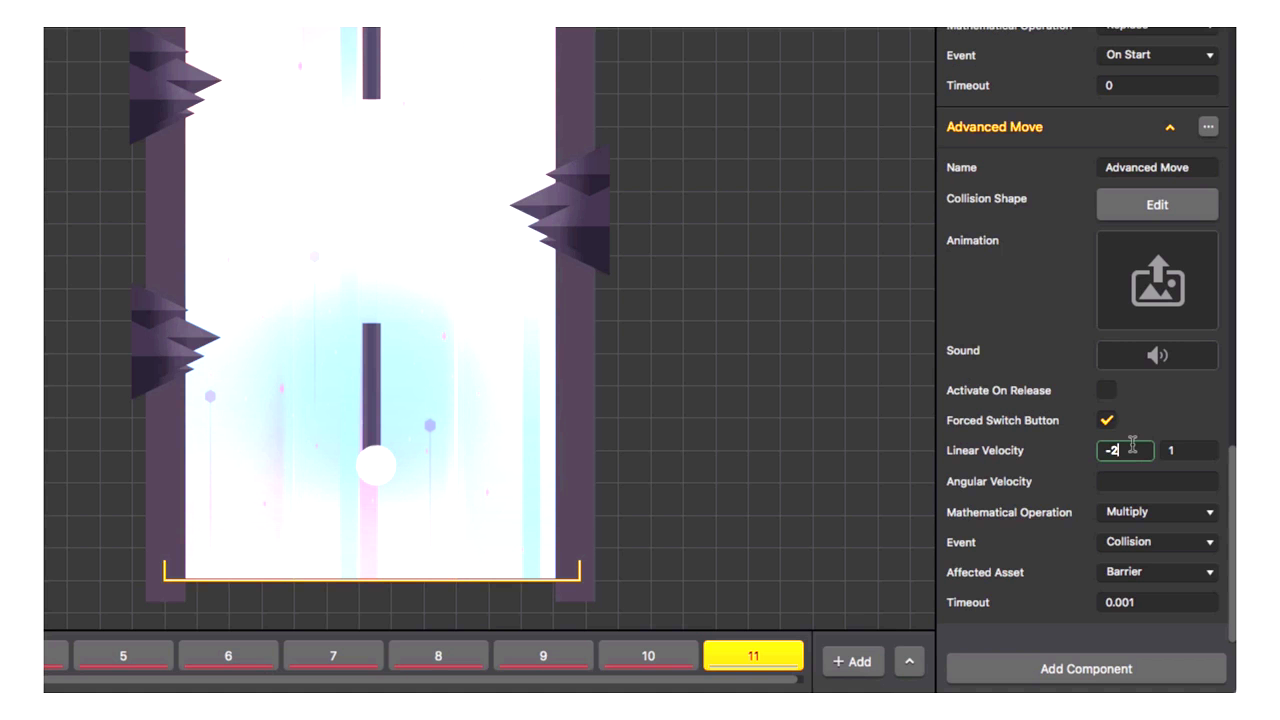This screenshot has width=1280, height=720.
Task: Open Mathematical Operation dropdown showing Multiply
Action: pyautogui.click(x=1157, y=512)
